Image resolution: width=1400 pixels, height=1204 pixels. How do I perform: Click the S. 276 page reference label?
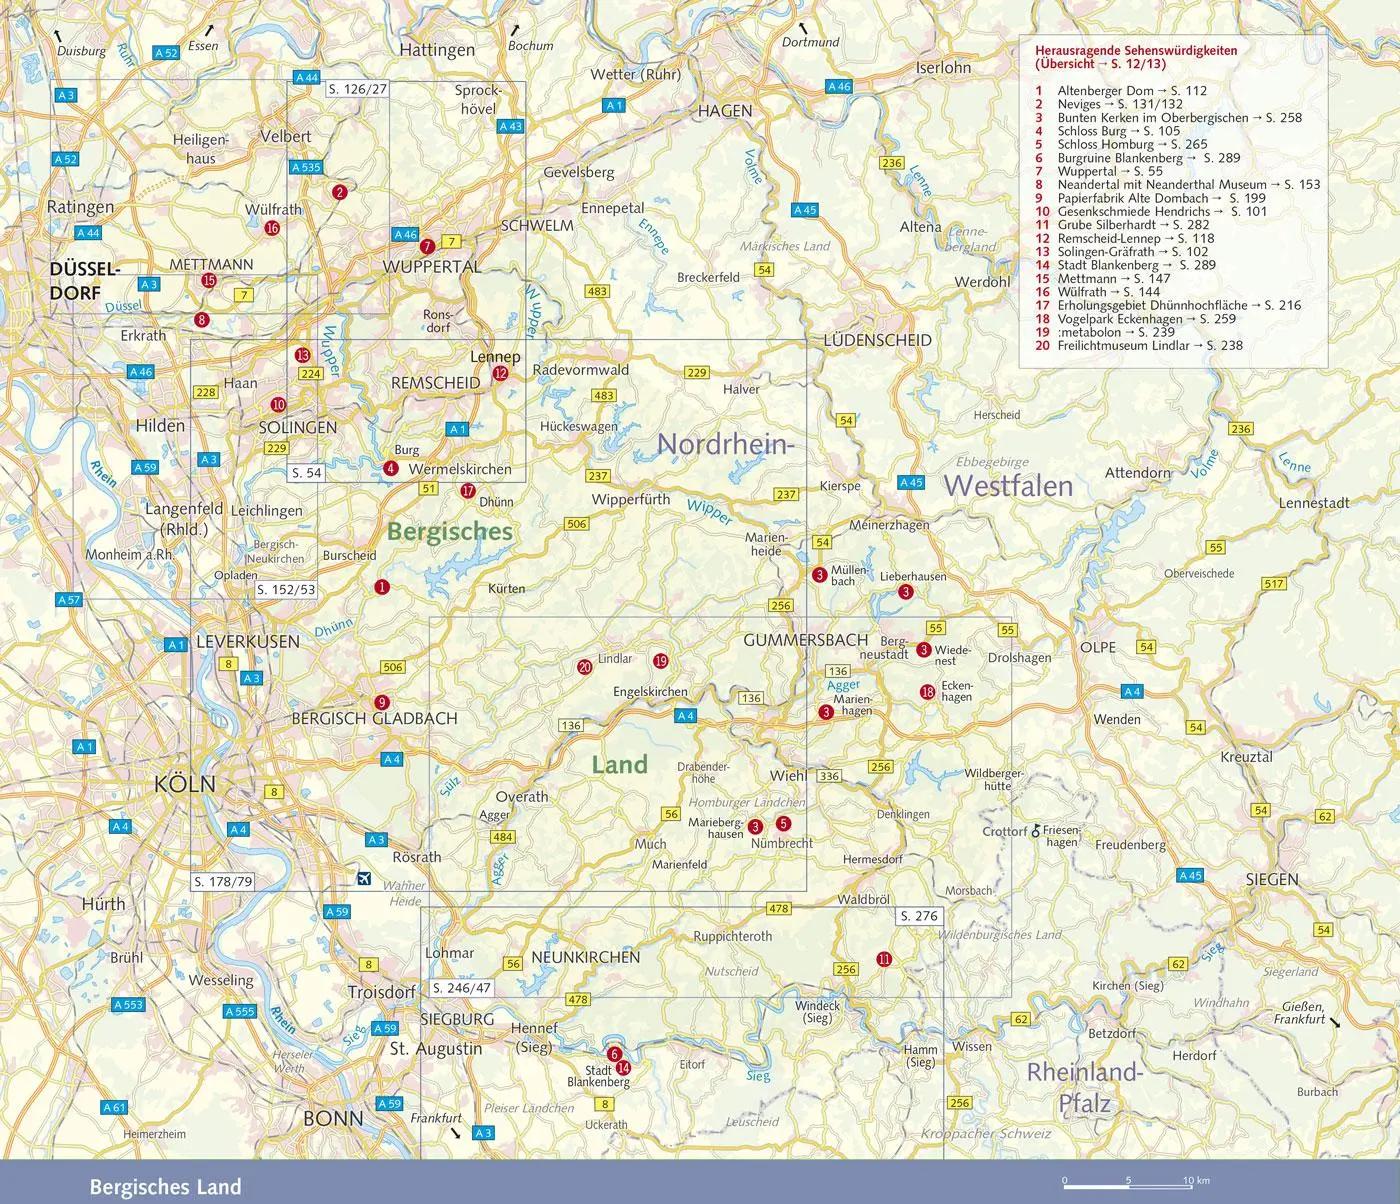pyautogui.click(x=919, y=916)
